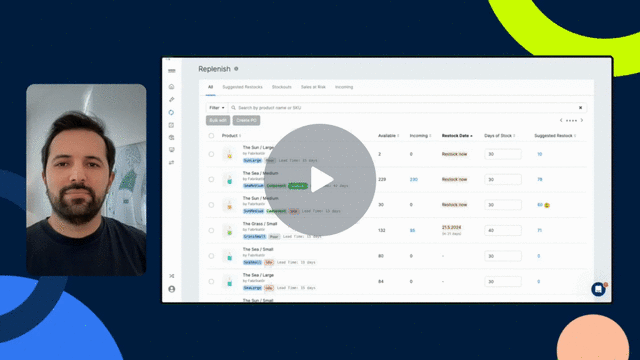The image size is (640, 360).
Task: Sort by the Days of Stock column
Action: [500, 136]
